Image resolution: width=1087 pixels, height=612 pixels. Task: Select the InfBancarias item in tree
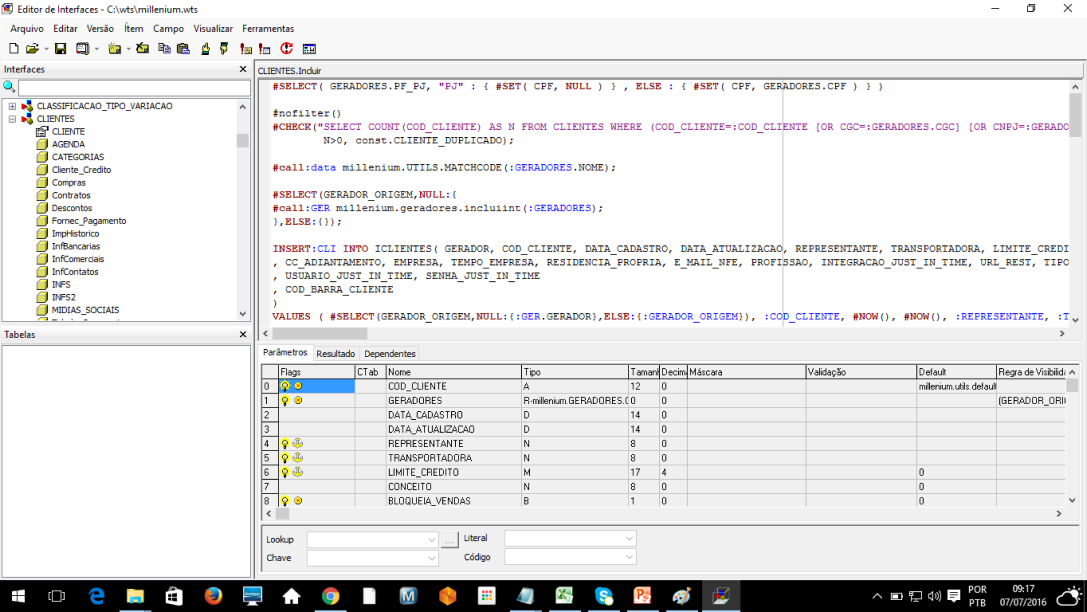(x=76, y=246)
